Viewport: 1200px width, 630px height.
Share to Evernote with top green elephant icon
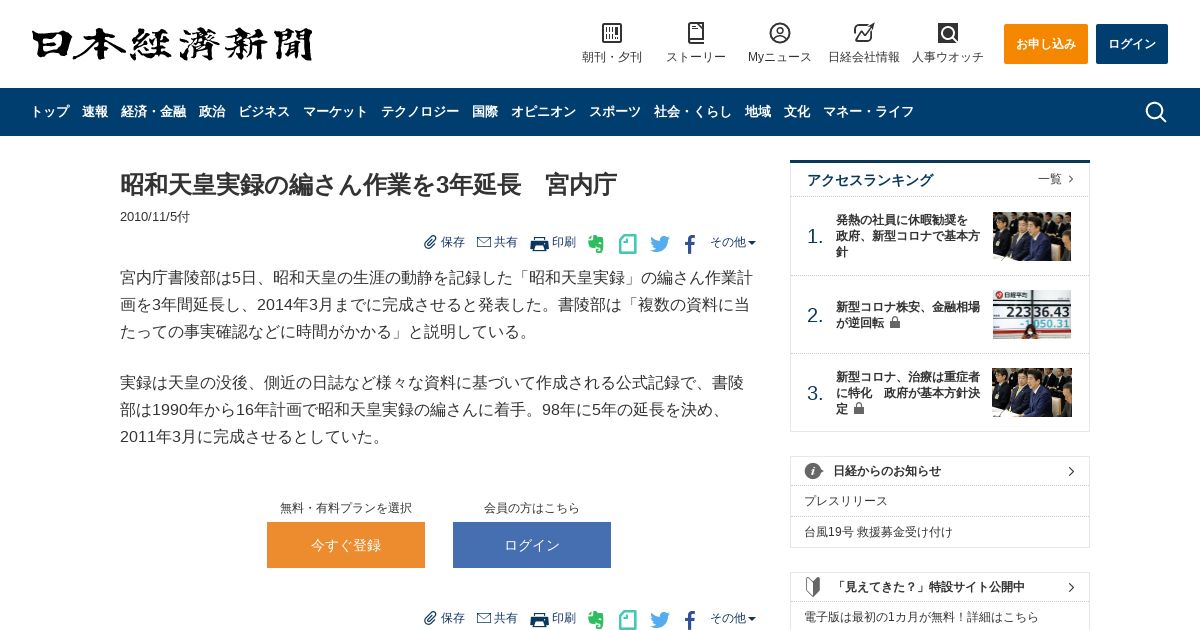596,243
